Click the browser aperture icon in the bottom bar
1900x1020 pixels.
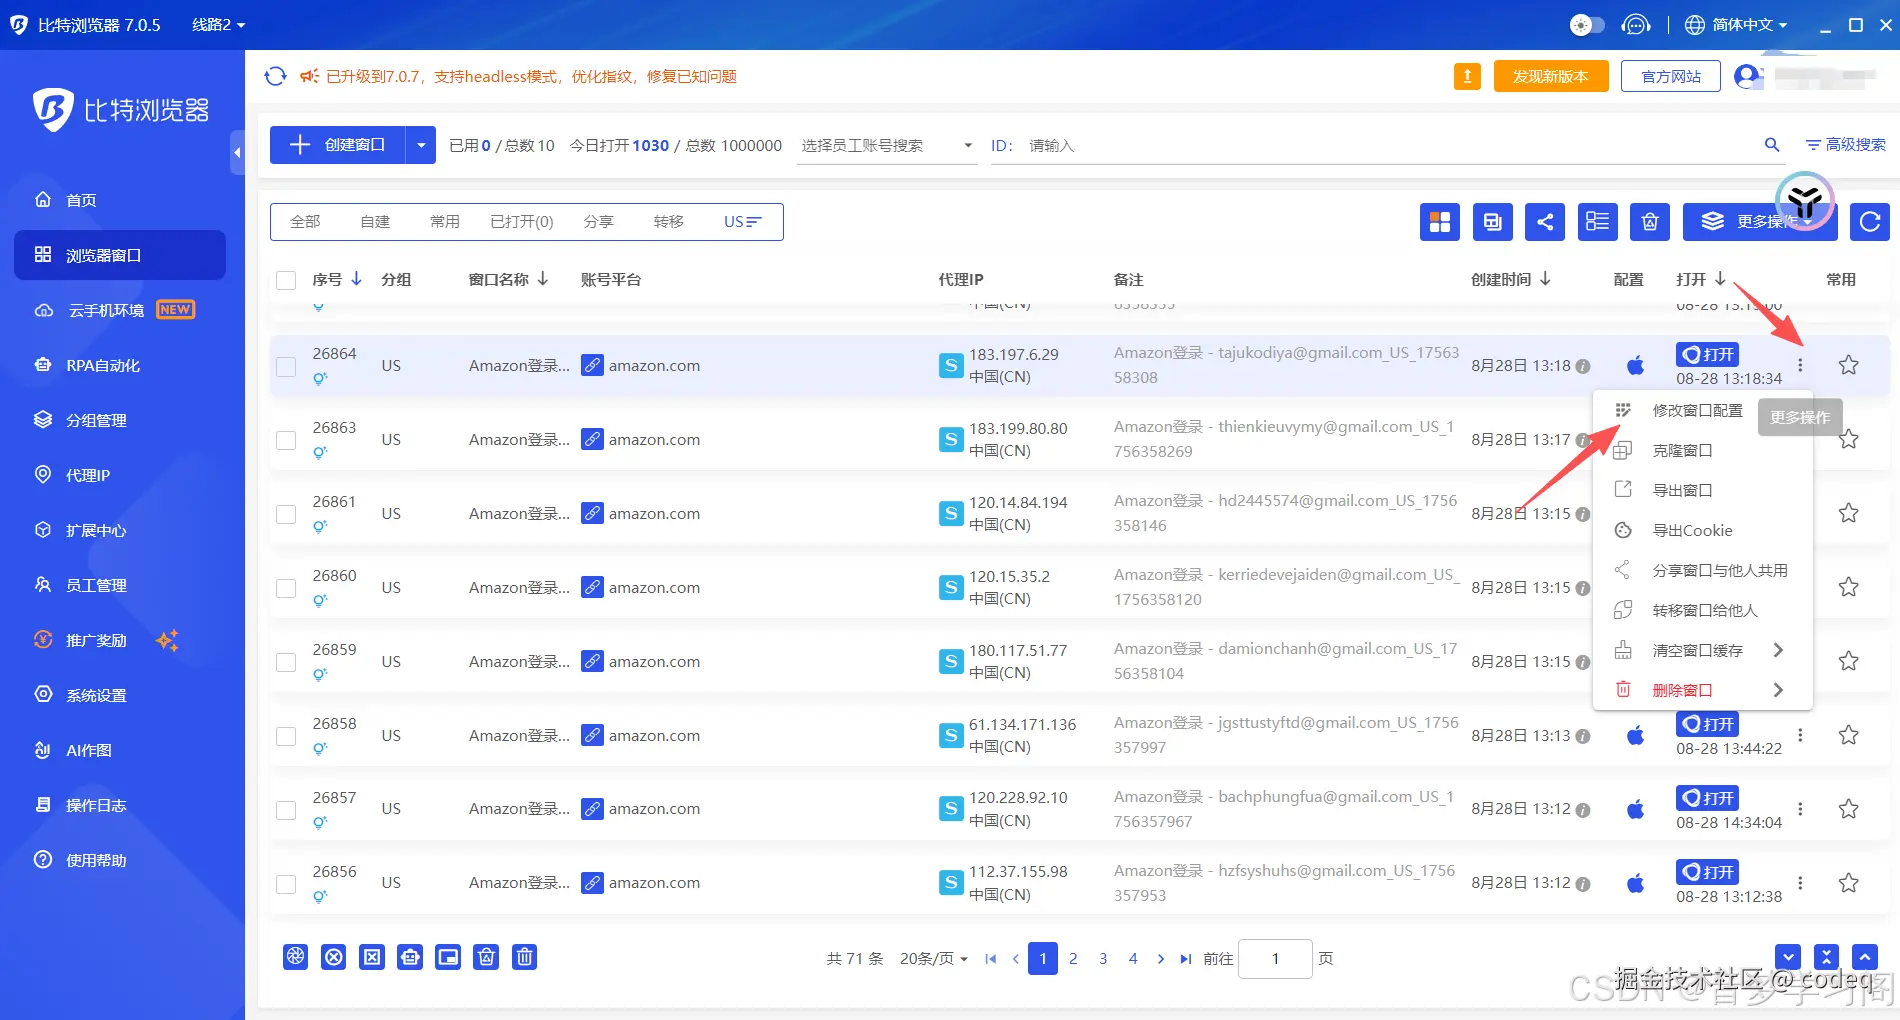[x=295, y=957]
